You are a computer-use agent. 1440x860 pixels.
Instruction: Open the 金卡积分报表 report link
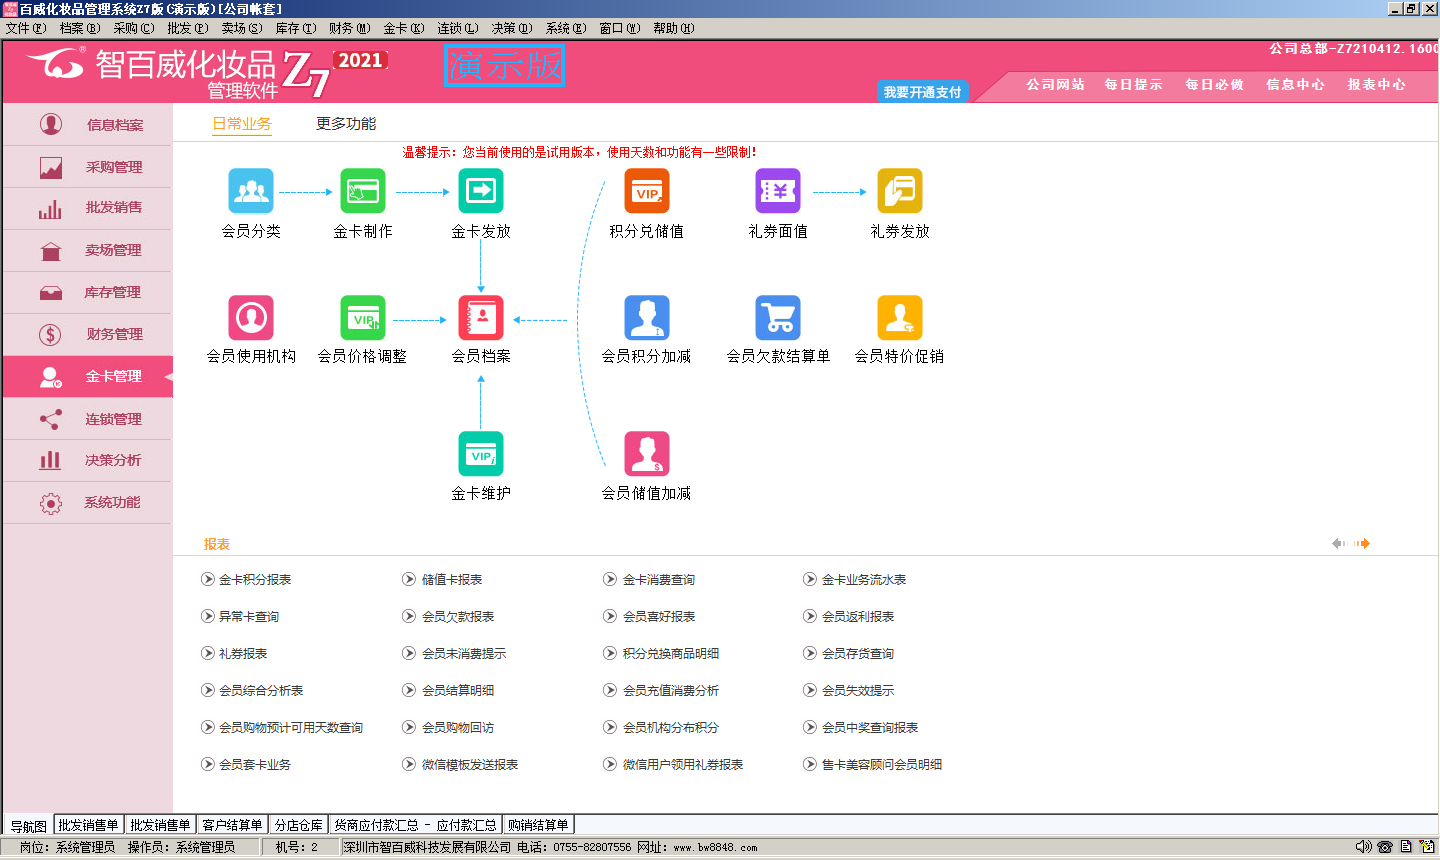point(255,580)
